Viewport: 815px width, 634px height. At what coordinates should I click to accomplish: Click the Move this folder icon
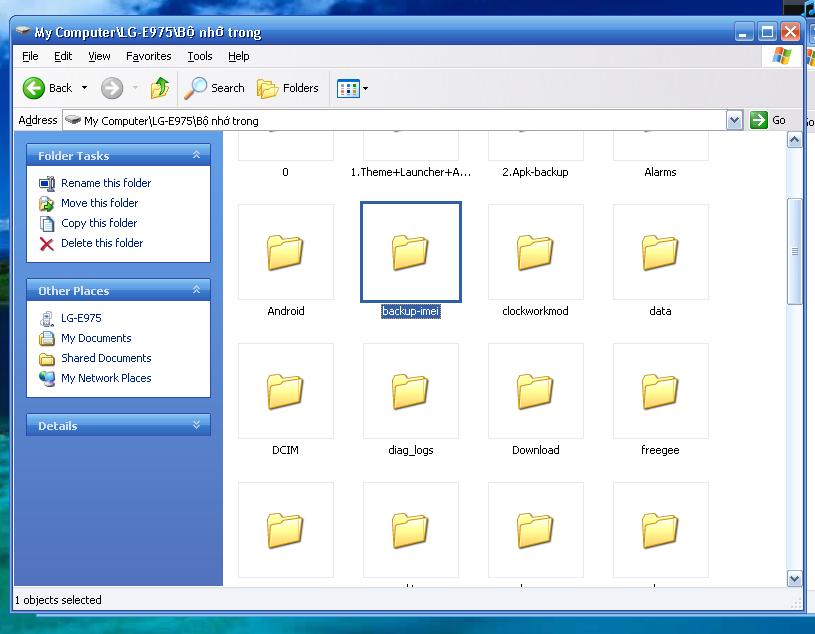pos(47,203)
